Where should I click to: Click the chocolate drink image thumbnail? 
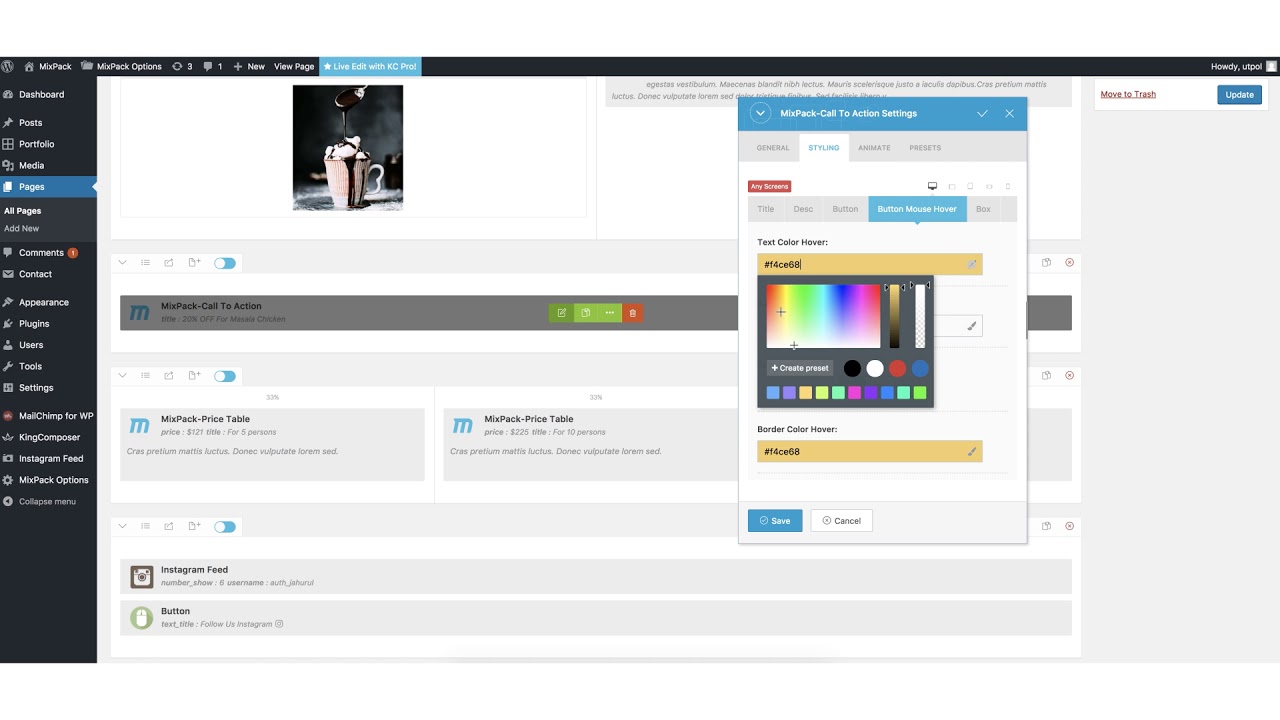(x=348, y=147)
